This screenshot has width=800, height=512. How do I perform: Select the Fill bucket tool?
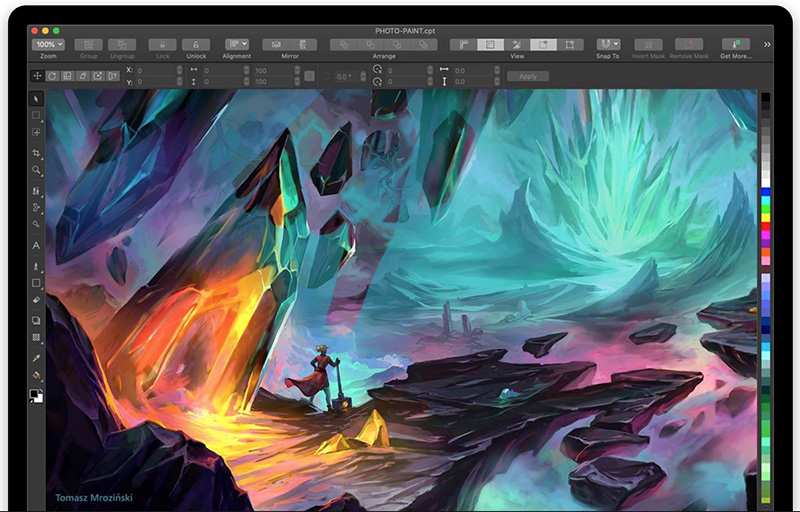[36, 375]
